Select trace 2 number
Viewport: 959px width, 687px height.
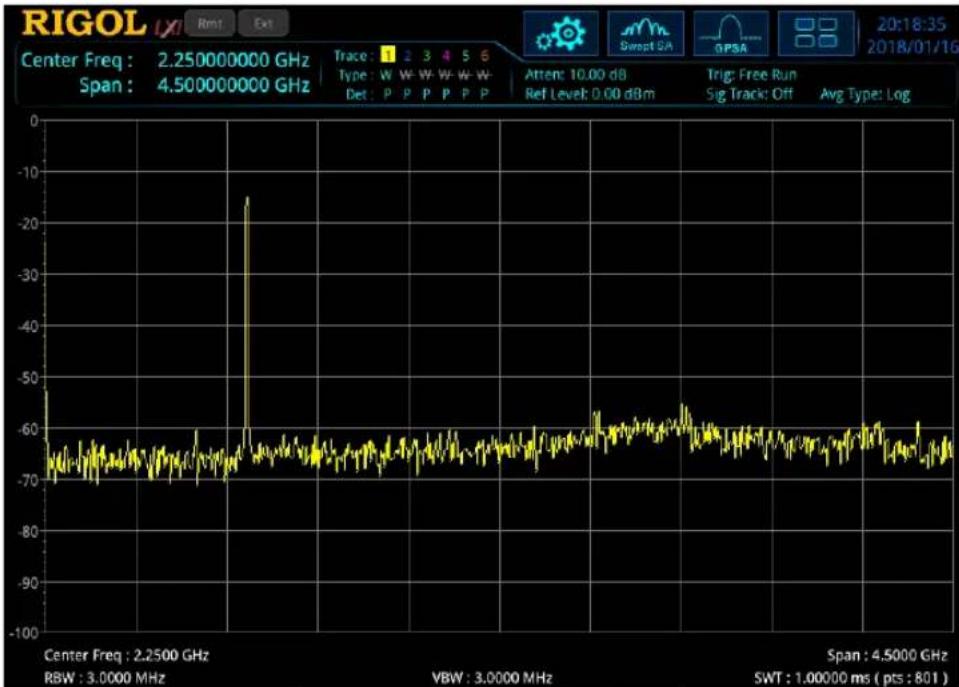(407, 56)
